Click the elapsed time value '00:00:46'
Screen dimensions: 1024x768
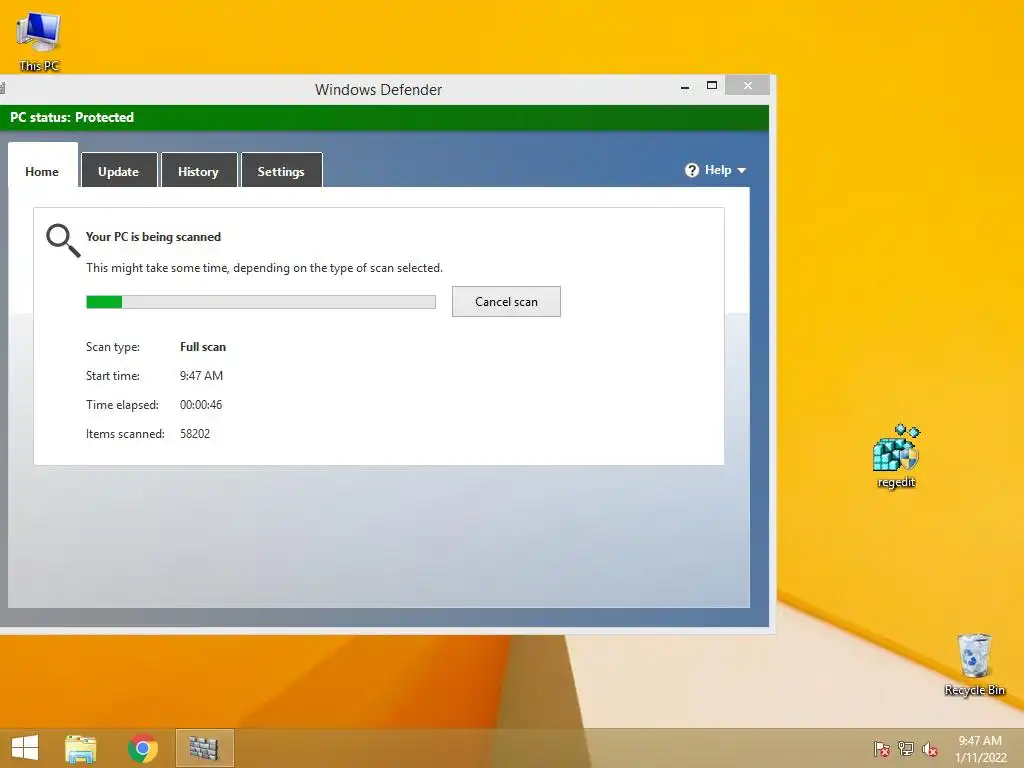pyautogui.click(x=201, y=405)
